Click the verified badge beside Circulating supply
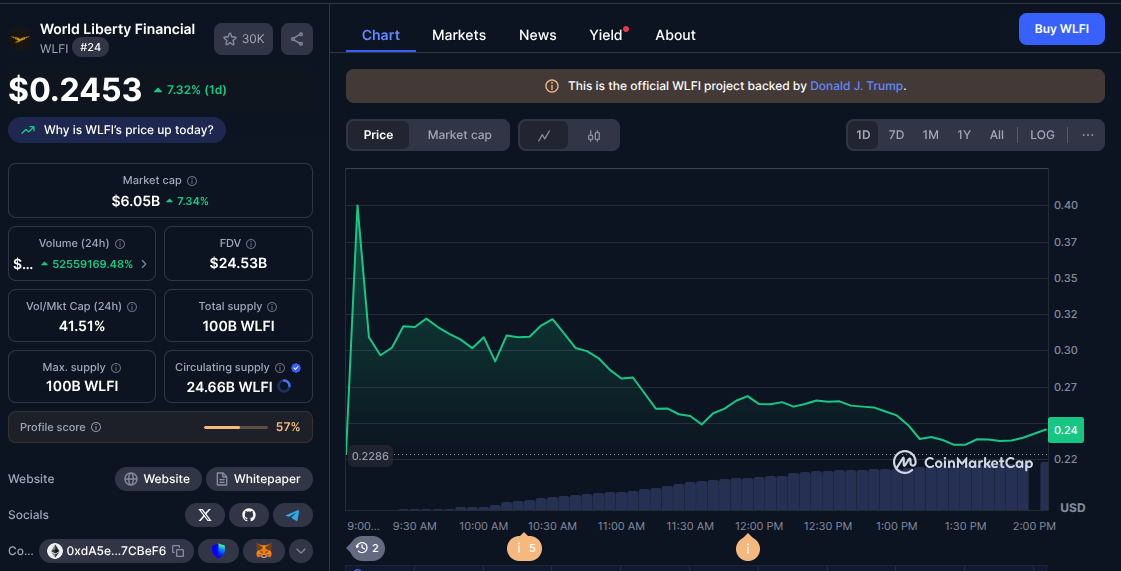Screen dimensions: 1121x571 tap(296, 368)
